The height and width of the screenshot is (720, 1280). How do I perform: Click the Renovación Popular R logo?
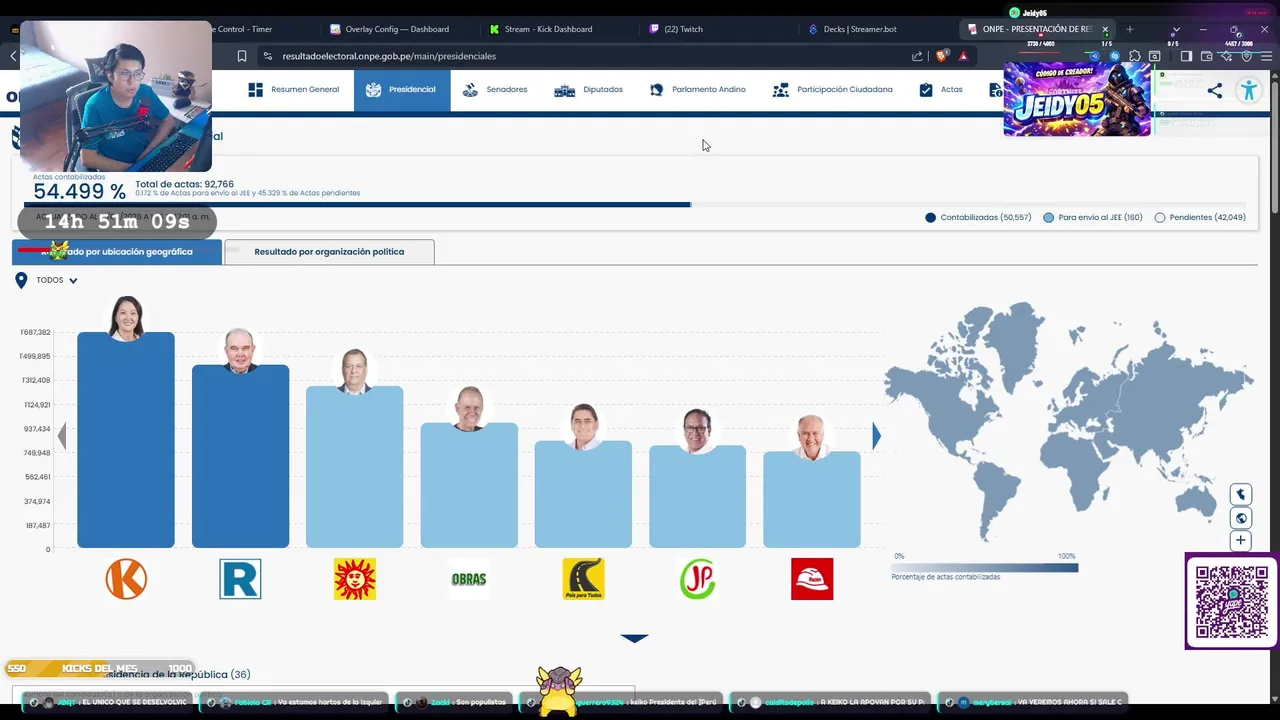pos(240,579)
